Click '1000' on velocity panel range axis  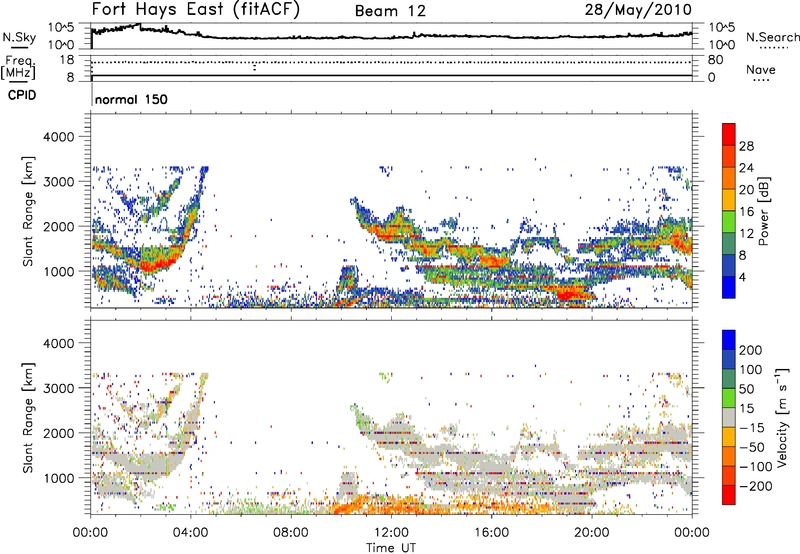click(58, 478)
